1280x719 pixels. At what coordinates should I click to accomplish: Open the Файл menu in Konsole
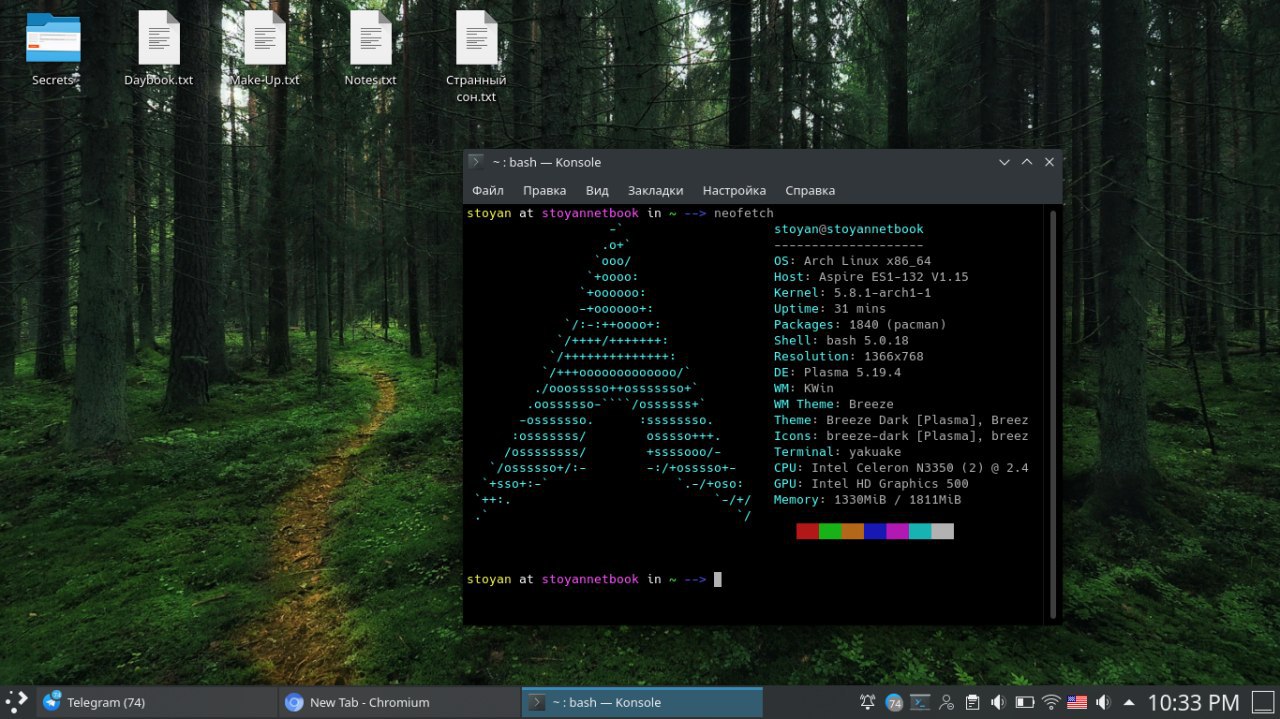coord(488,190)
